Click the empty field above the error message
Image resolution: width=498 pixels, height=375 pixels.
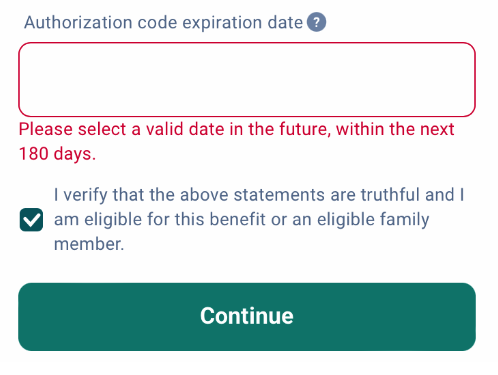[247, 79]
